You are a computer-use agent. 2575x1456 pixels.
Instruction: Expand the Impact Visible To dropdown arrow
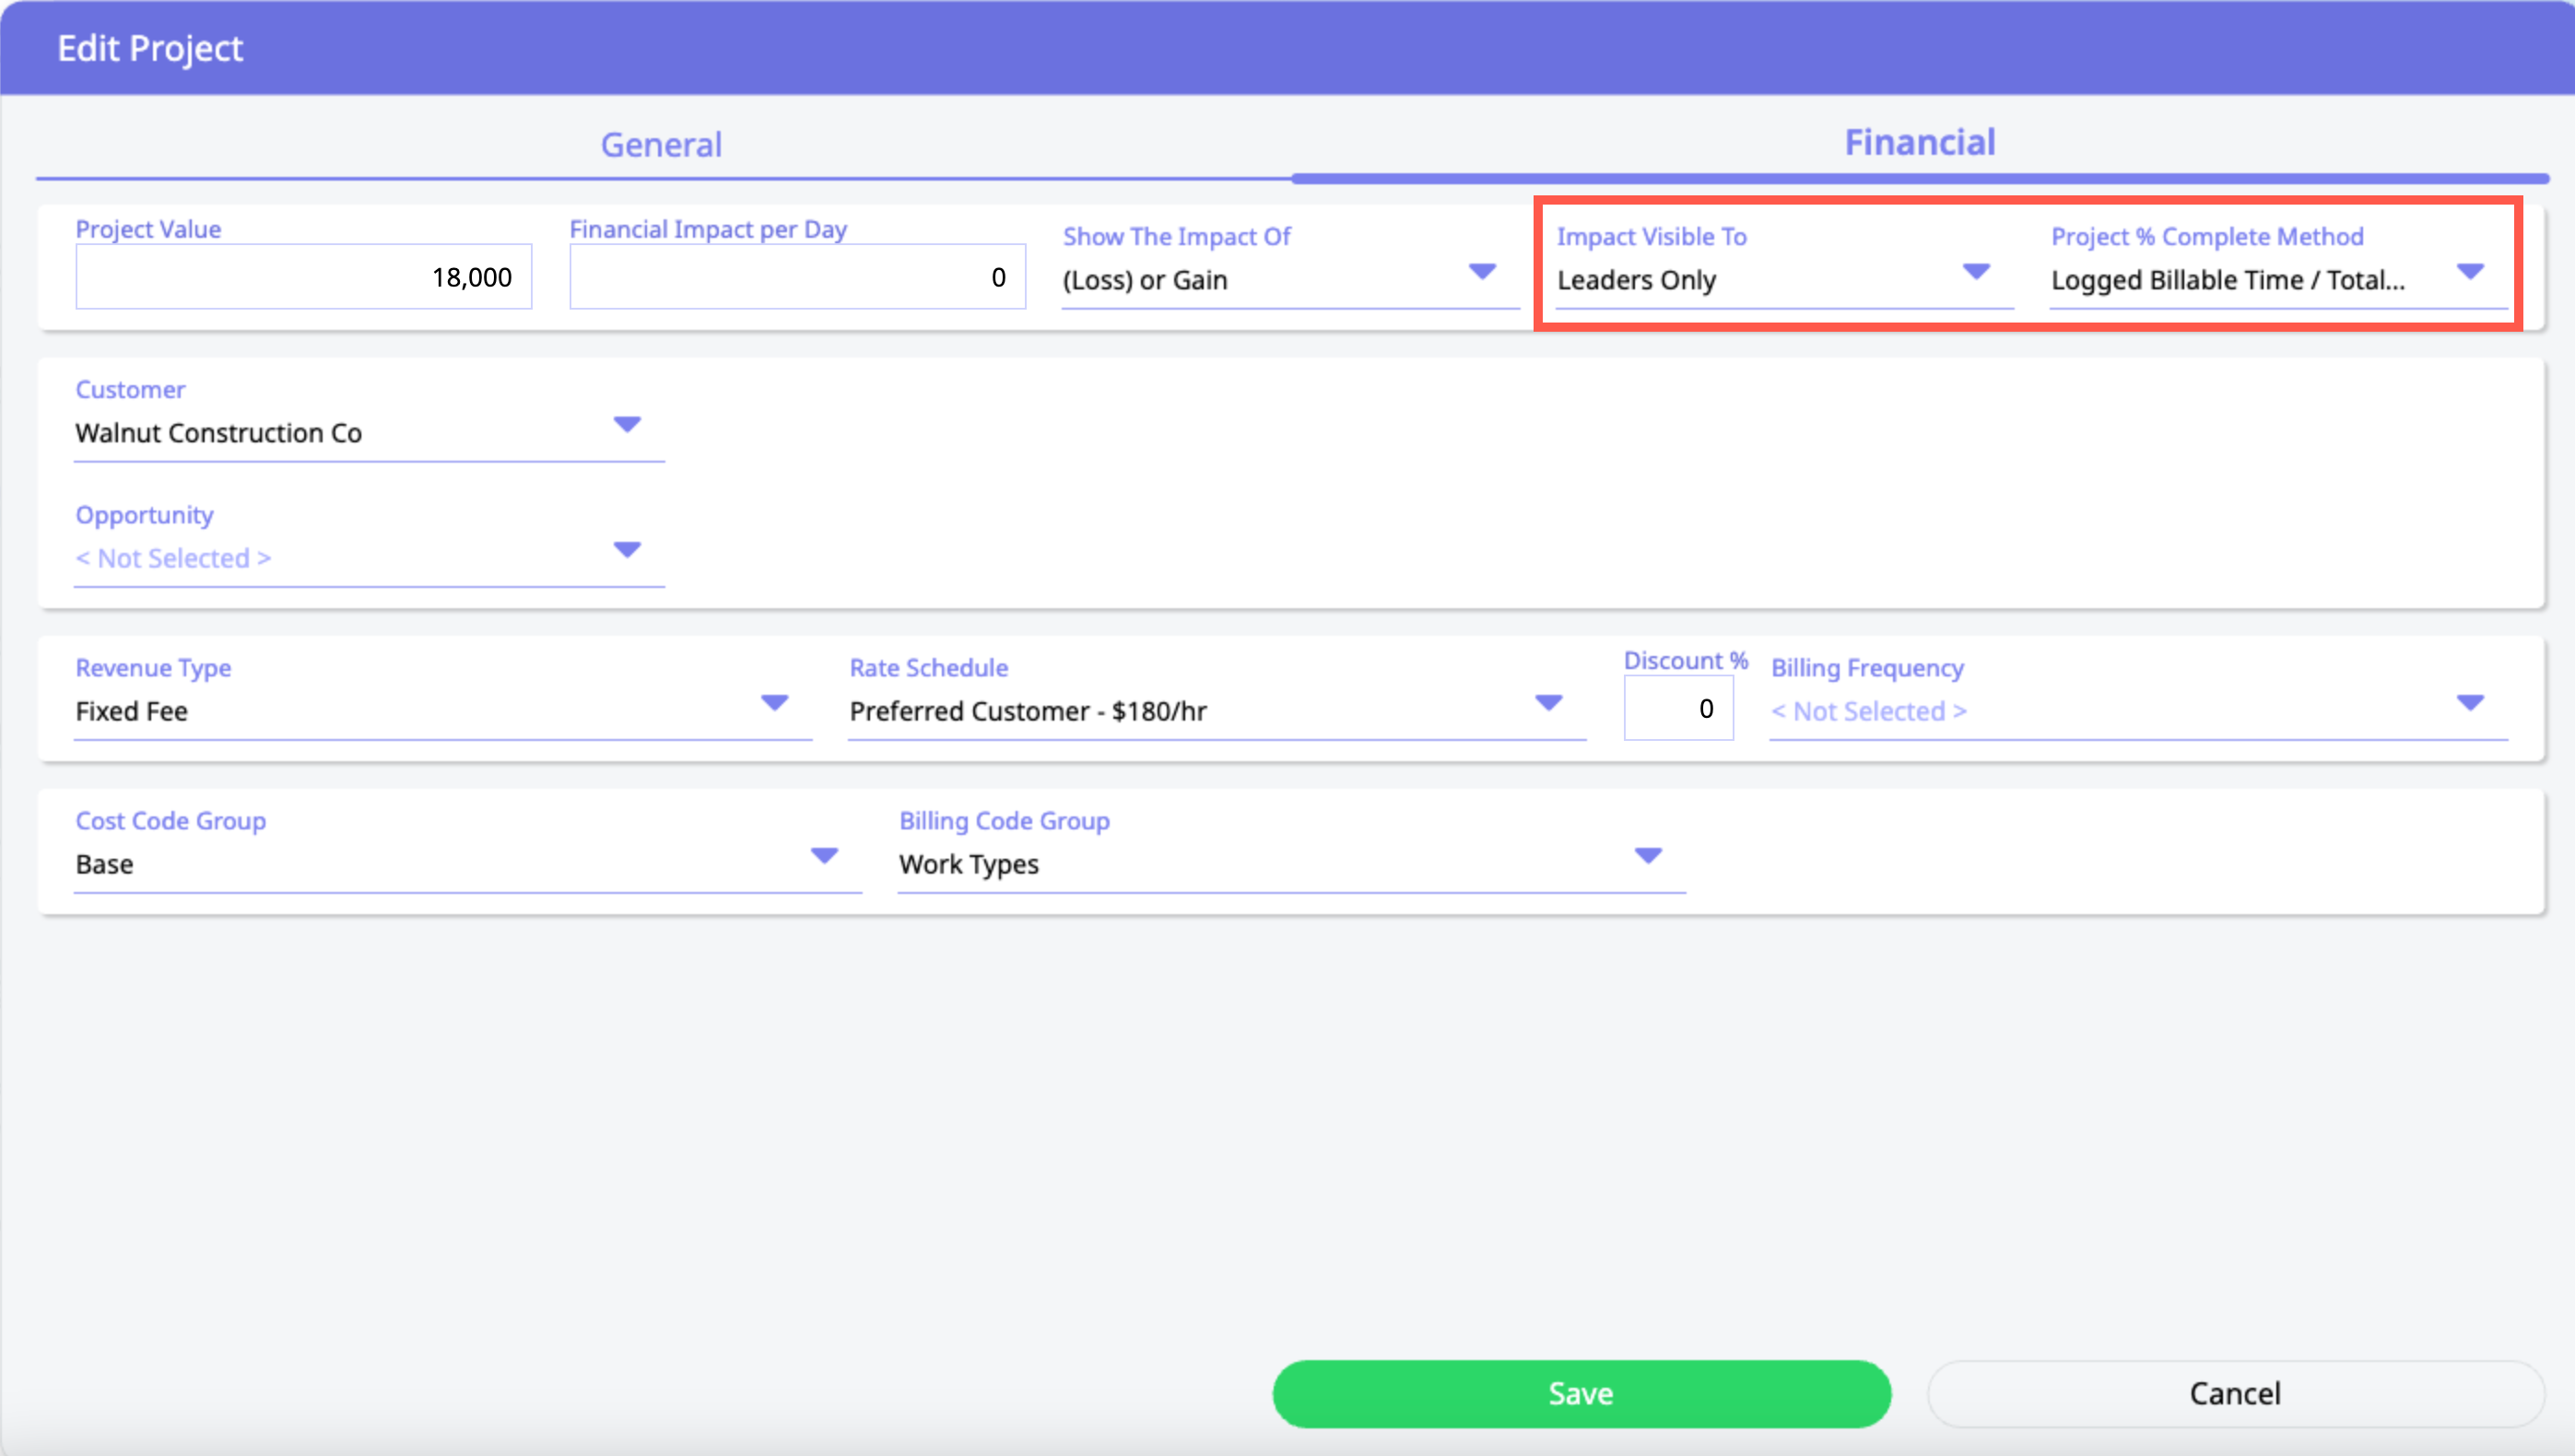pyautogui.click(x=1975, y=272)
